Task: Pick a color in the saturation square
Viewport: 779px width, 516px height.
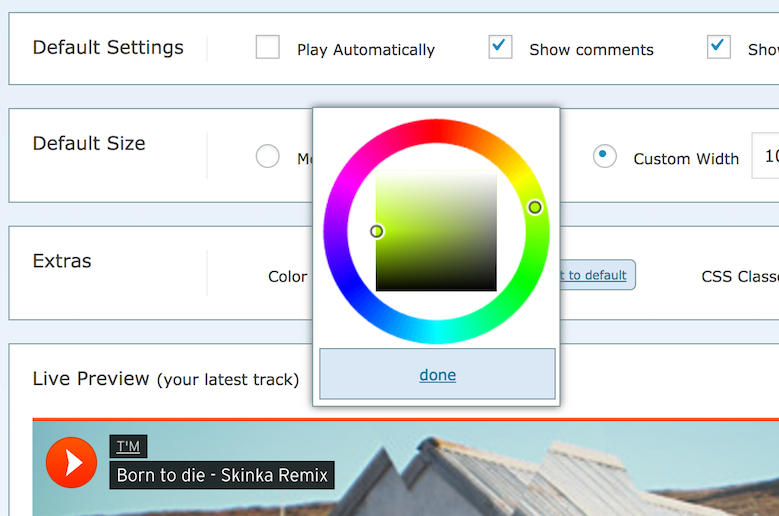Action: 436,231
